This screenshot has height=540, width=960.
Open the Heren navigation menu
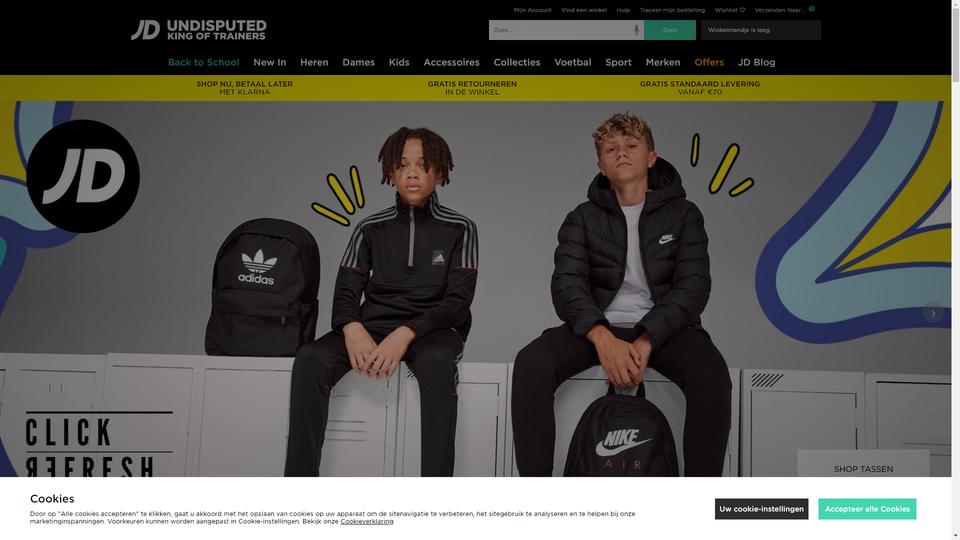[x=314, y=62]
